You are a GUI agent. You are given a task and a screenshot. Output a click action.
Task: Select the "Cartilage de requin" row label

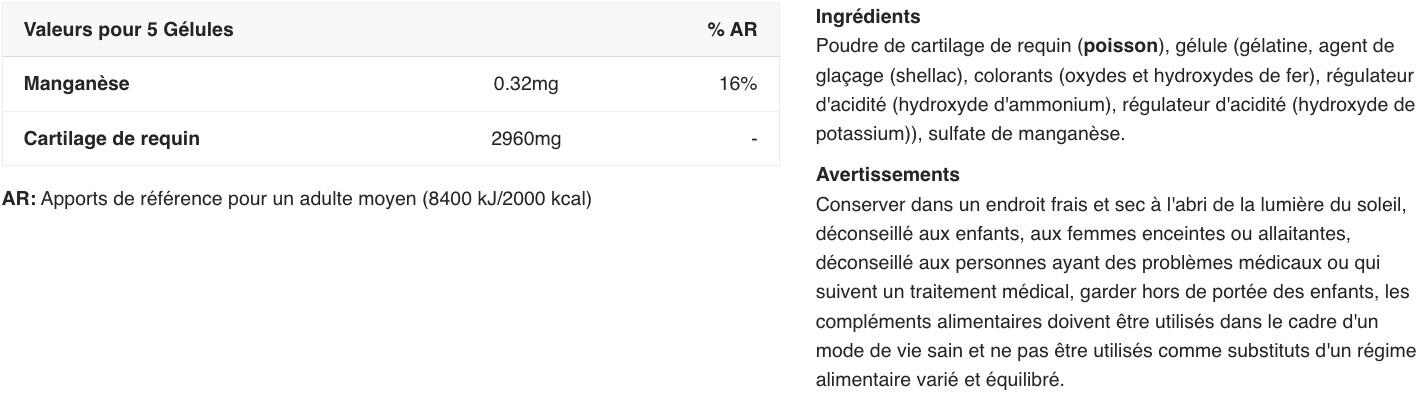(x=111, y=138)
